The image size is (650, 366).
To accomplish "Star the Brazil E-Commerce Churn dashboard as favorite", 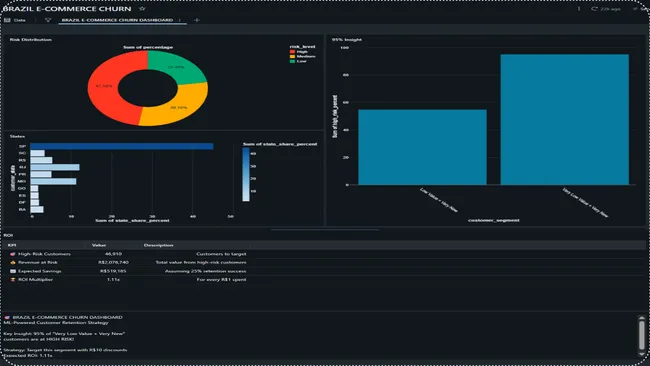I will [142, 8].
